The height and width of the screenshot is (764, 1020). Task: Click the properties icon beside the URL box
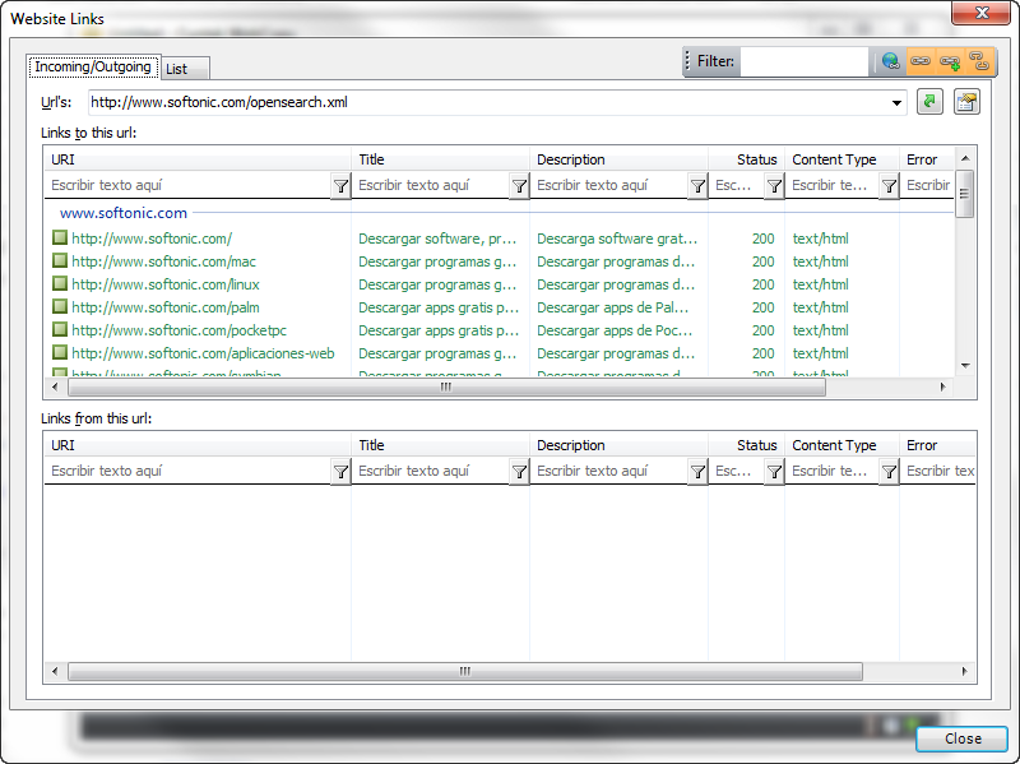[967, 102]
